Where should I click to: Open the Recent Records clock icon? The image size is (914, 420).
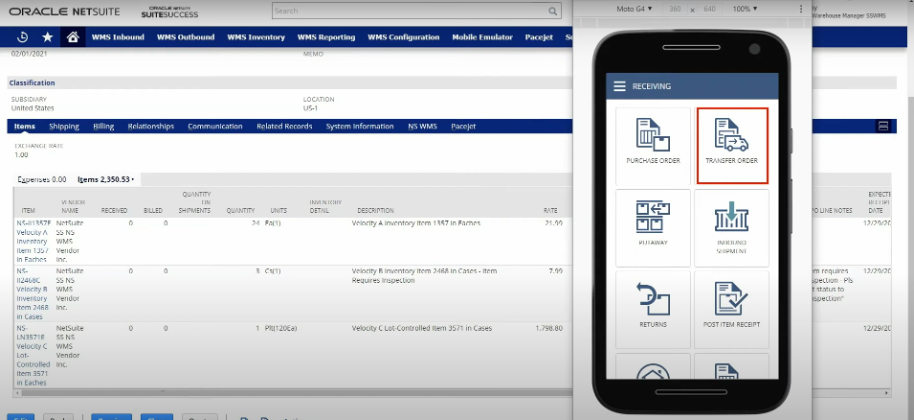click(22, 37)
